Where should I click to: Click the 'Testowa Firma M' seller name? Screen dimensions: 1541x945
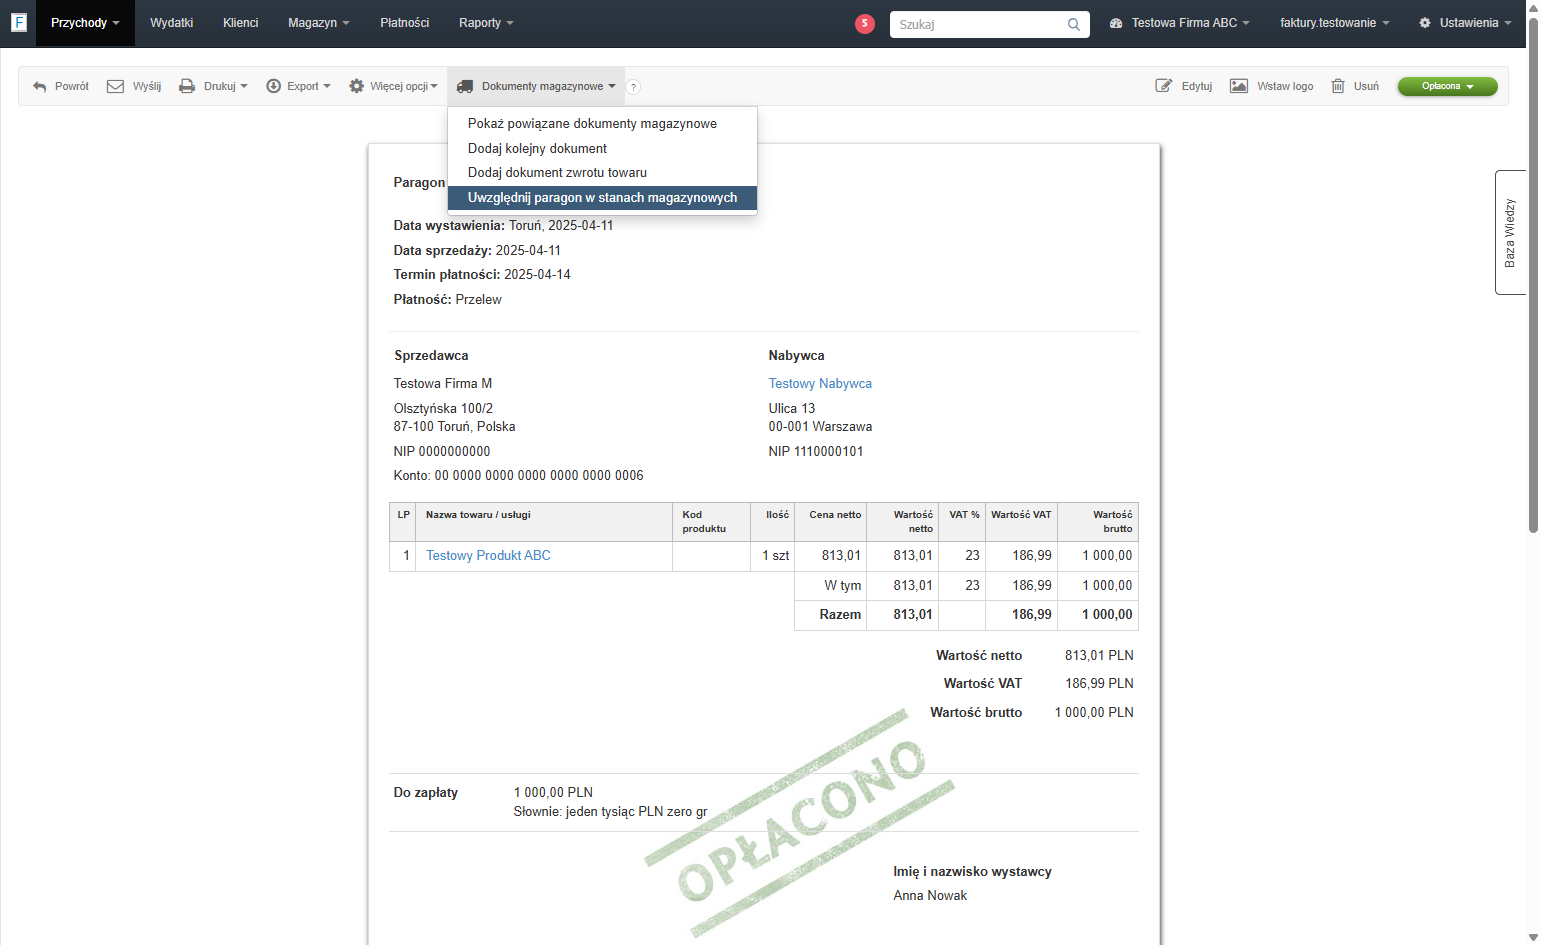[x=443, y=384]
